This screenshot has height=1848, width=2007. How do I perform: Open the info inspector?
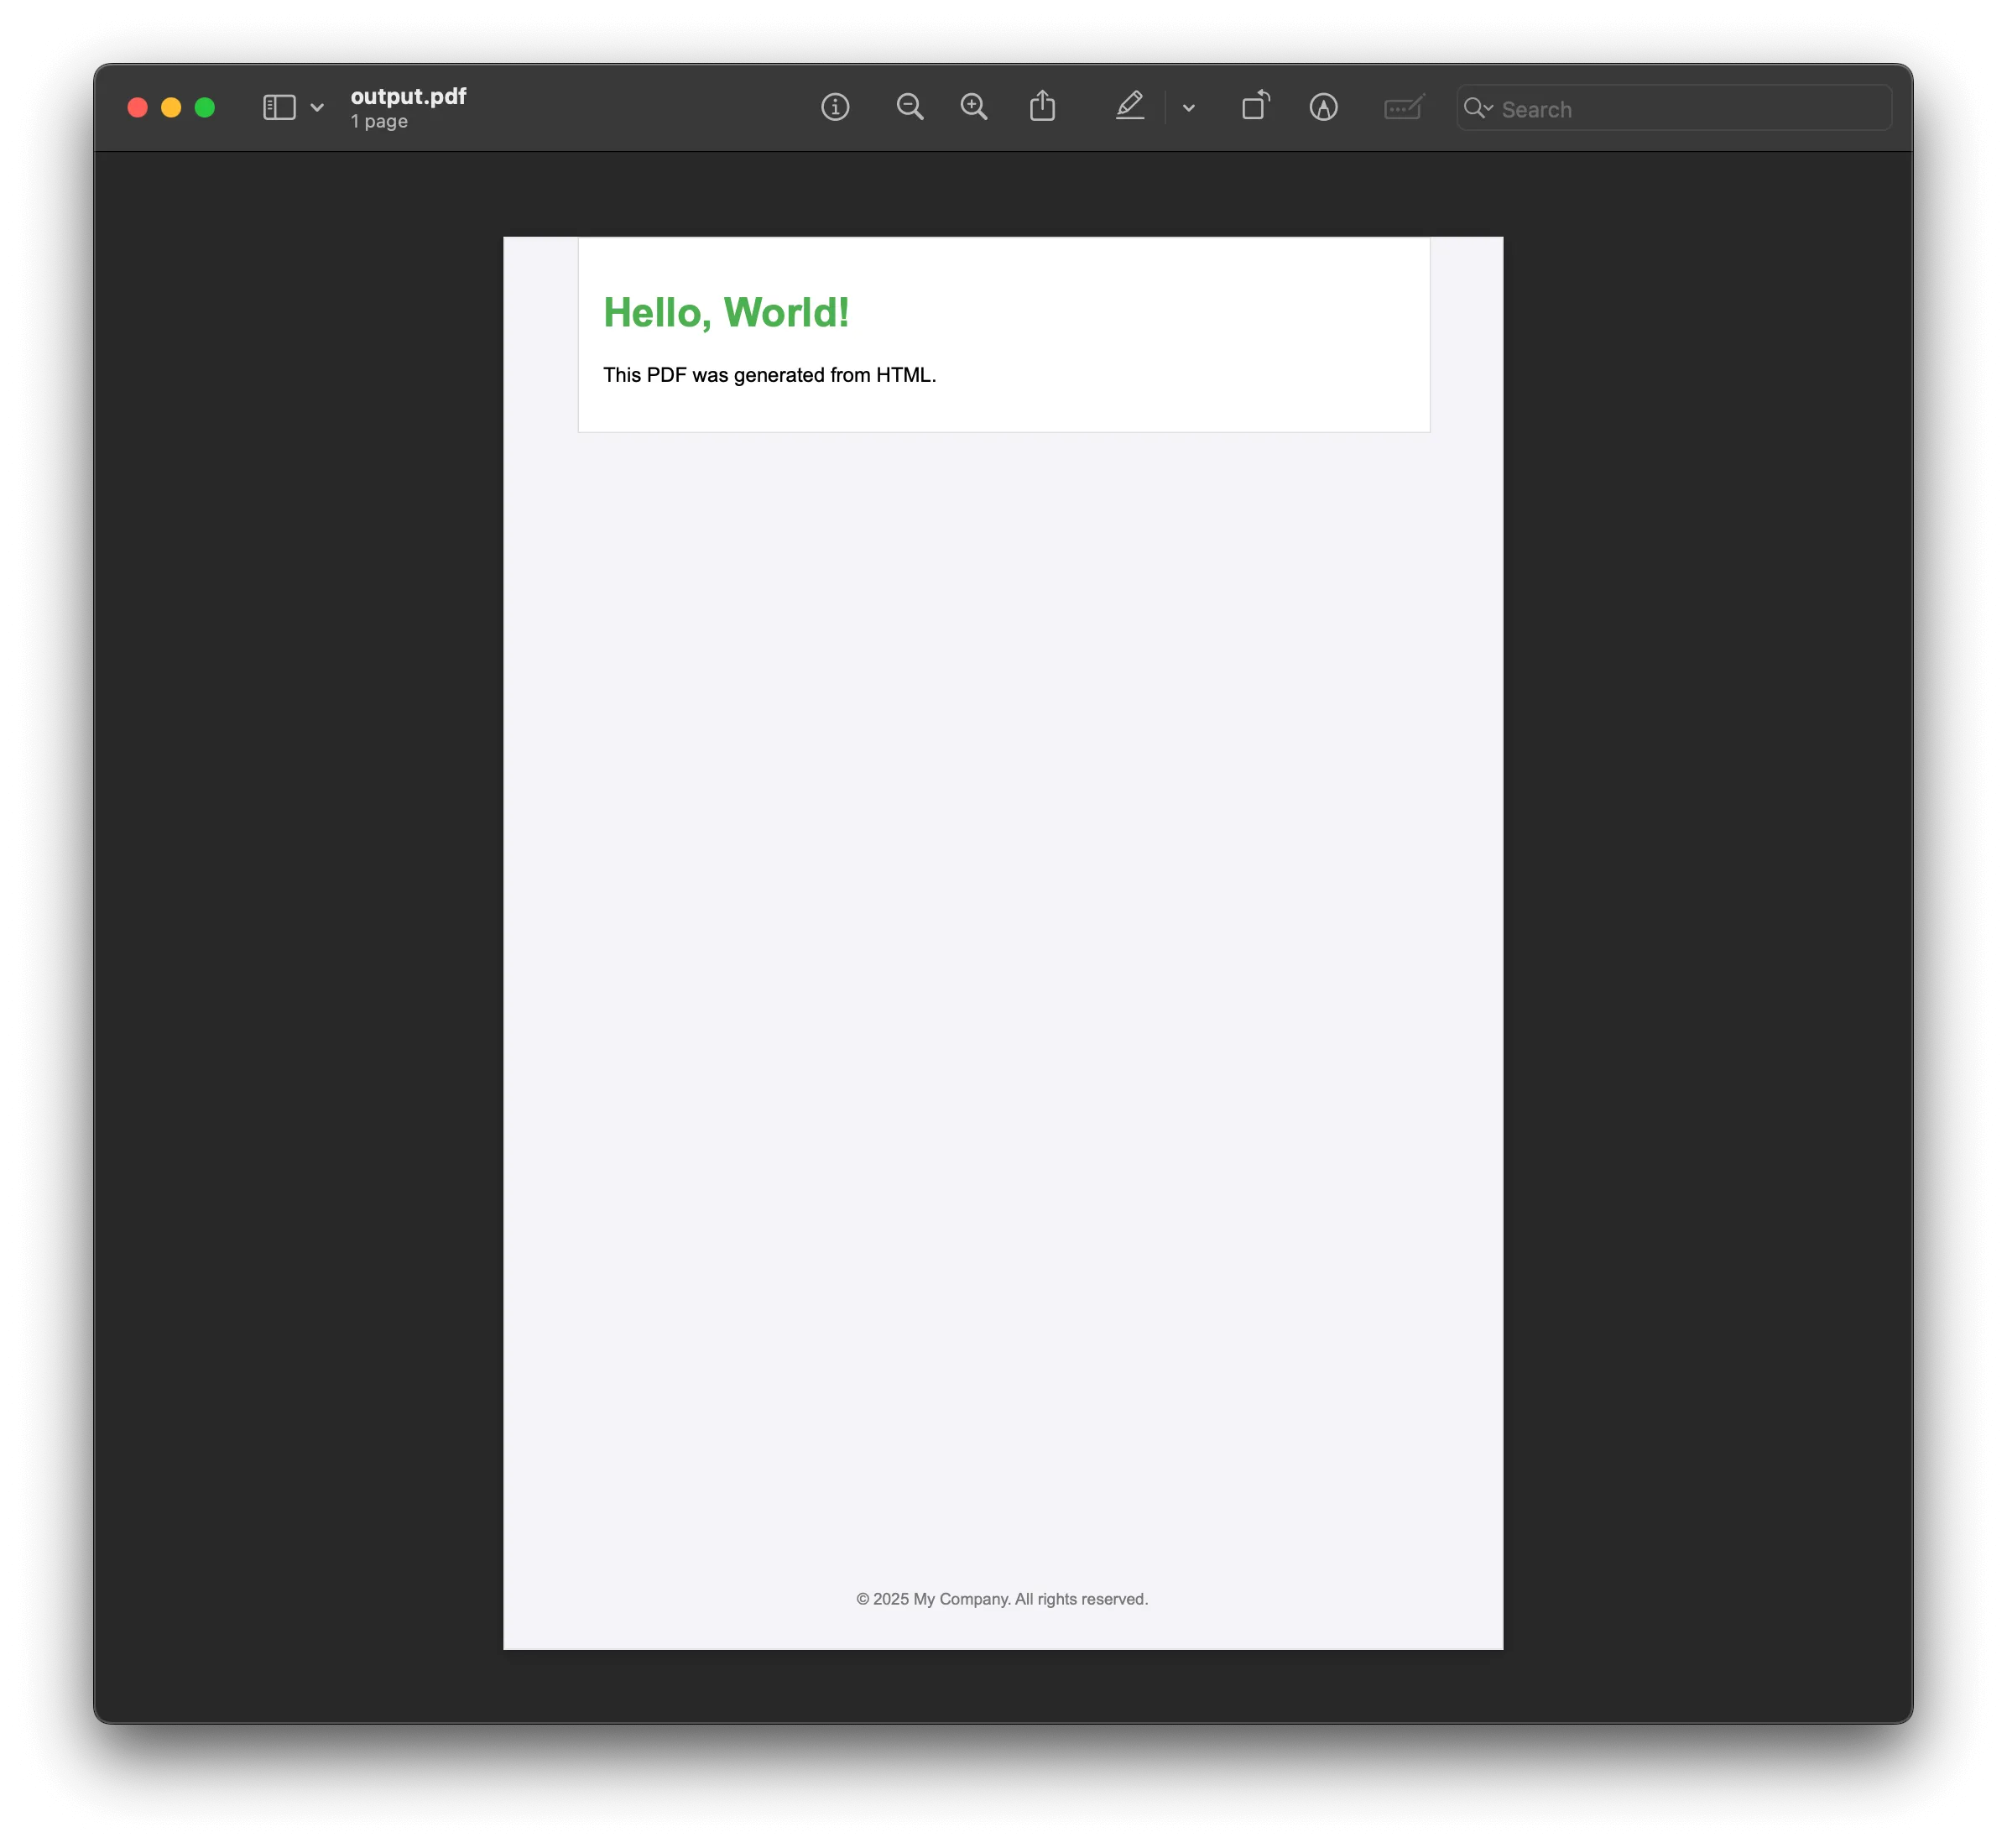click(x=836, y=107)
